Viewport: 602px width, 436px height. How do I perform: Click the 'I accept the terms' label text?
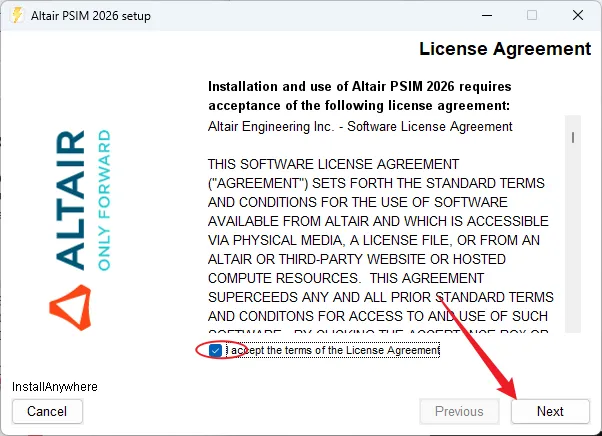(x=332, y=350)
